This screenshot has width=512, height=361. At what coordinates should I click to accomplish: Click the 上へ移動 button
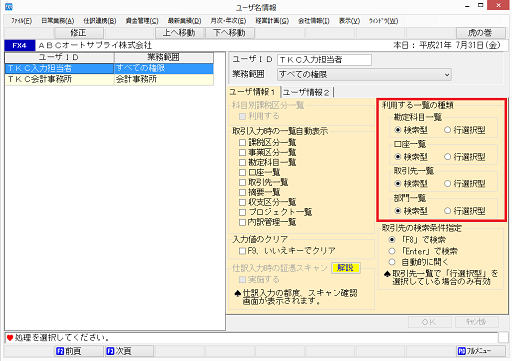(179, 33)
